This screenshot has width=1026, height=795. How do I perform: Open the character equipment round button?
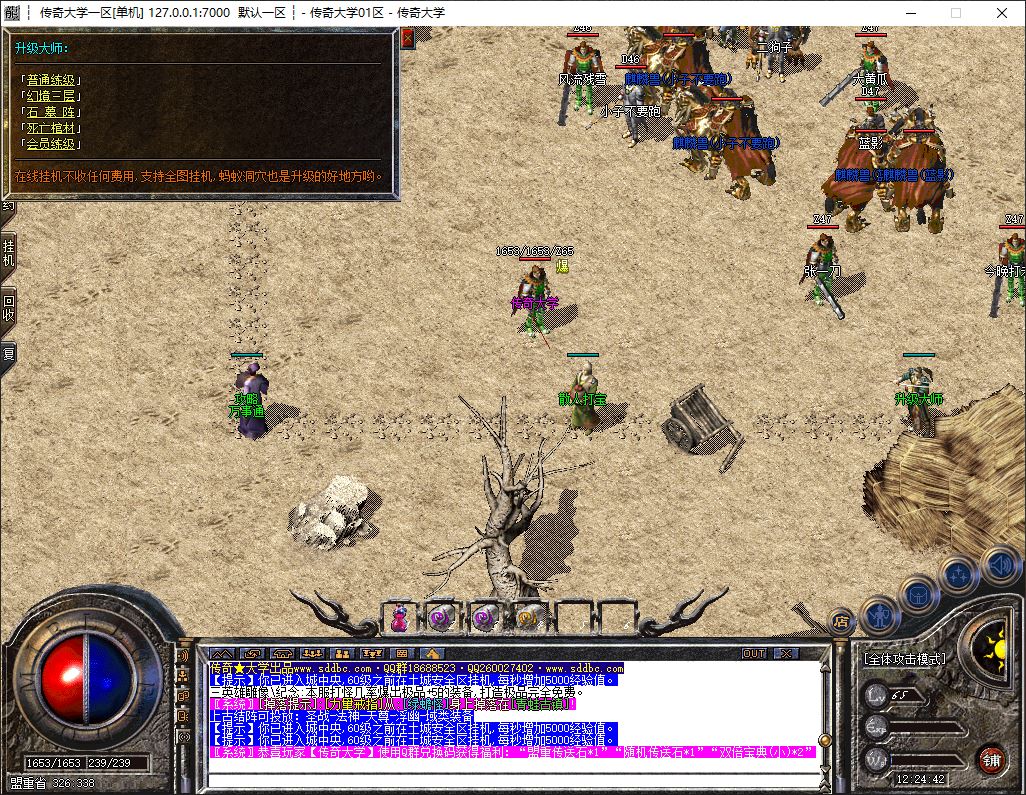[879, 616]
